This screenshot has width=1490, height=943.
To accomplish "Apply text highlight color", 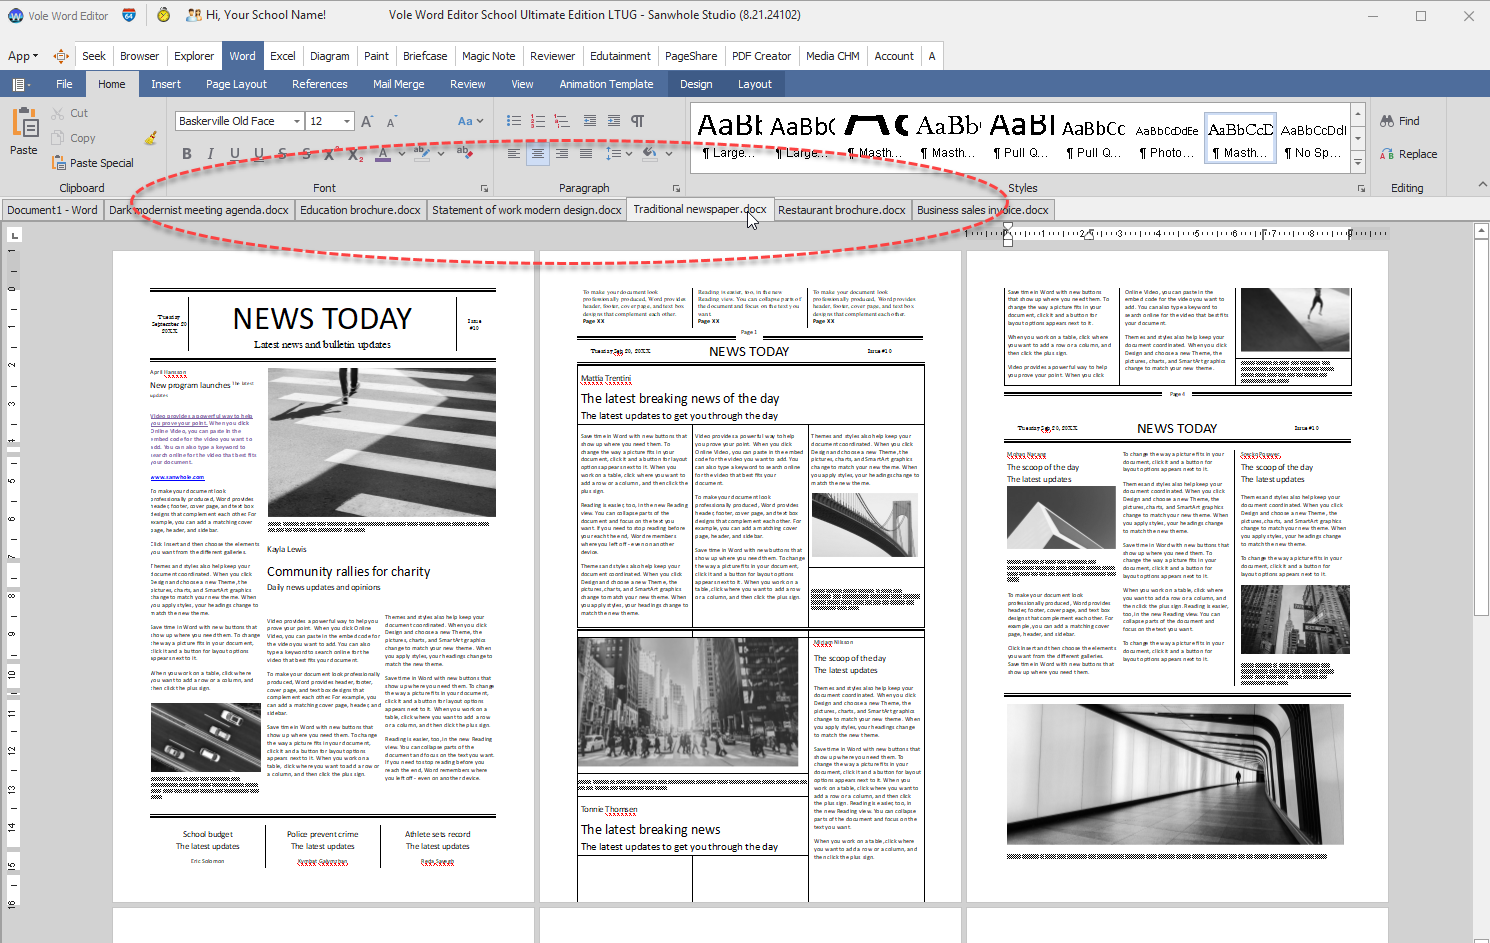I will tap(423, 153).
